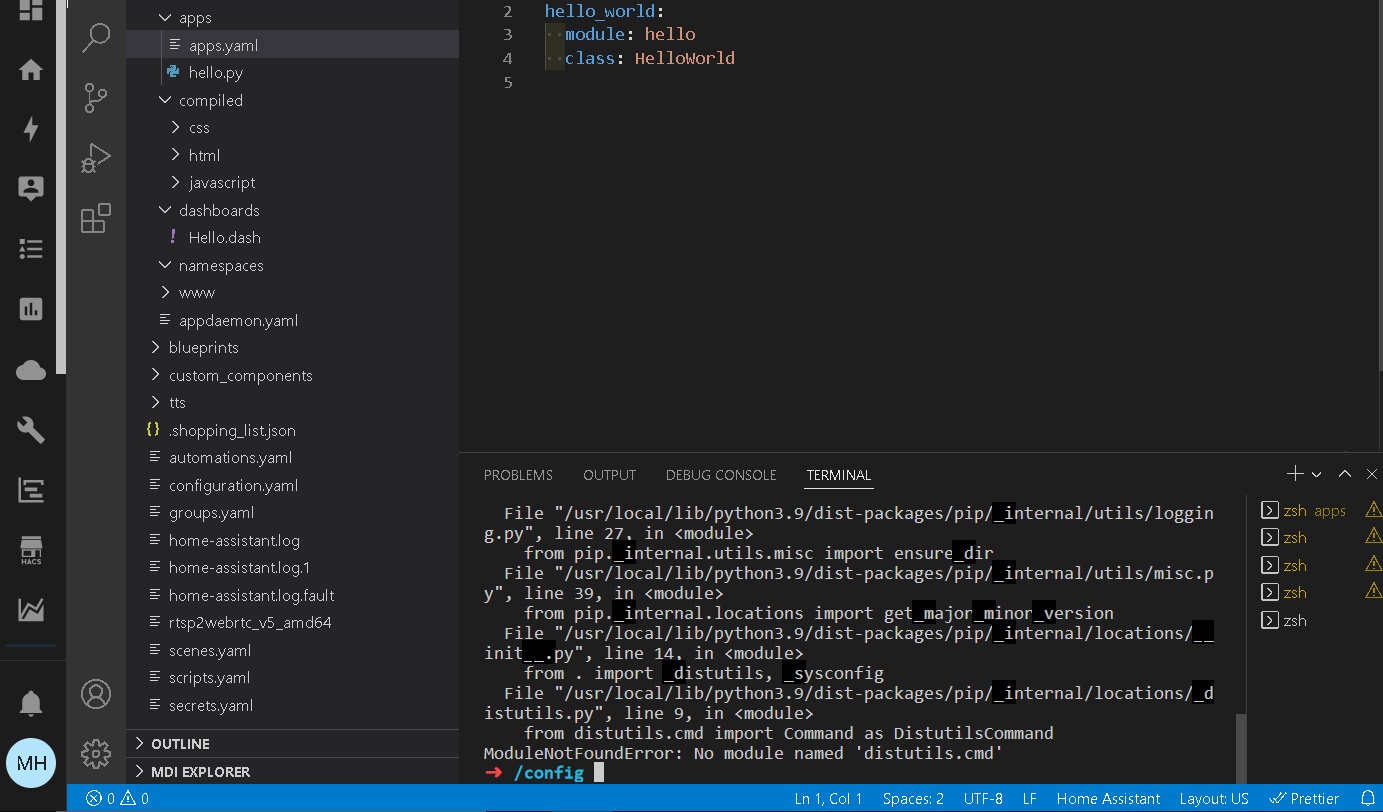Open configuration.yaml file

tap(233, 485)
